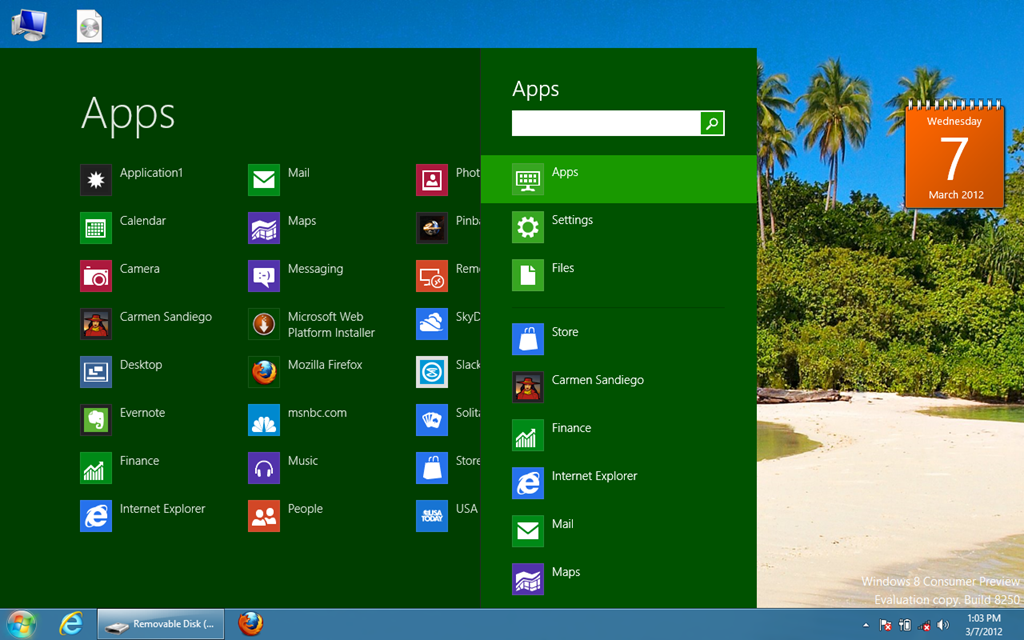Open msnbc.com app icon
The height and width of the screenshot is (640, 1024).
[264, 420]
